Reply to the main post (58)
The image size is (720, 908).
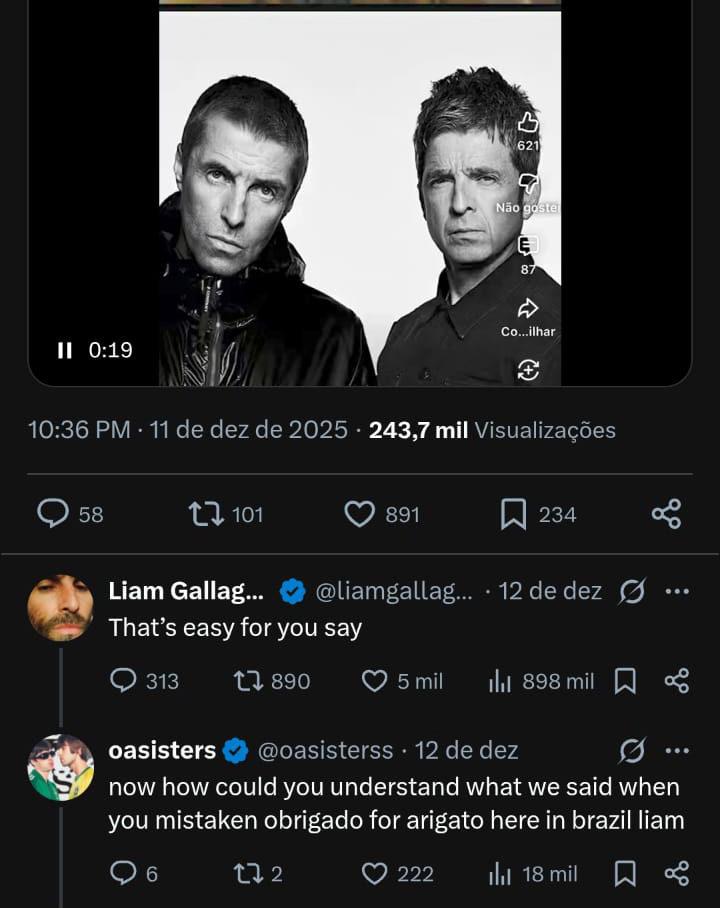point(52,514)
